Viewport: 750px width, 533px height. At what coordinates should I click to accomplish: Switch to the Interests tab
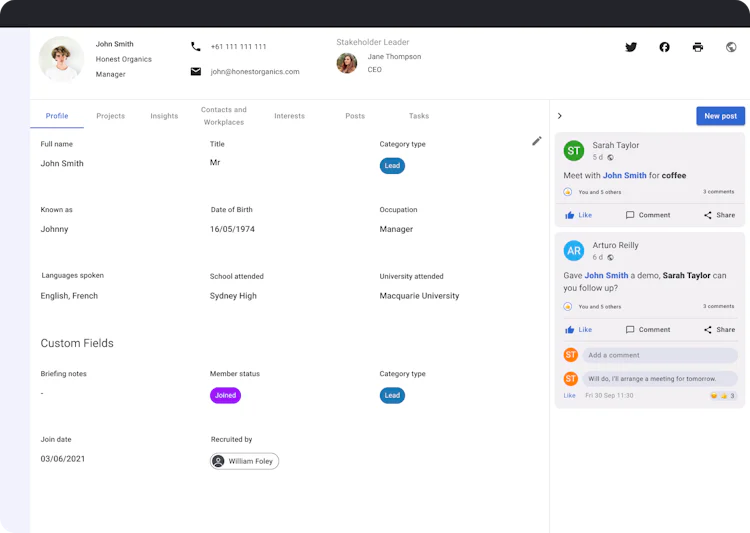[289, 116]
